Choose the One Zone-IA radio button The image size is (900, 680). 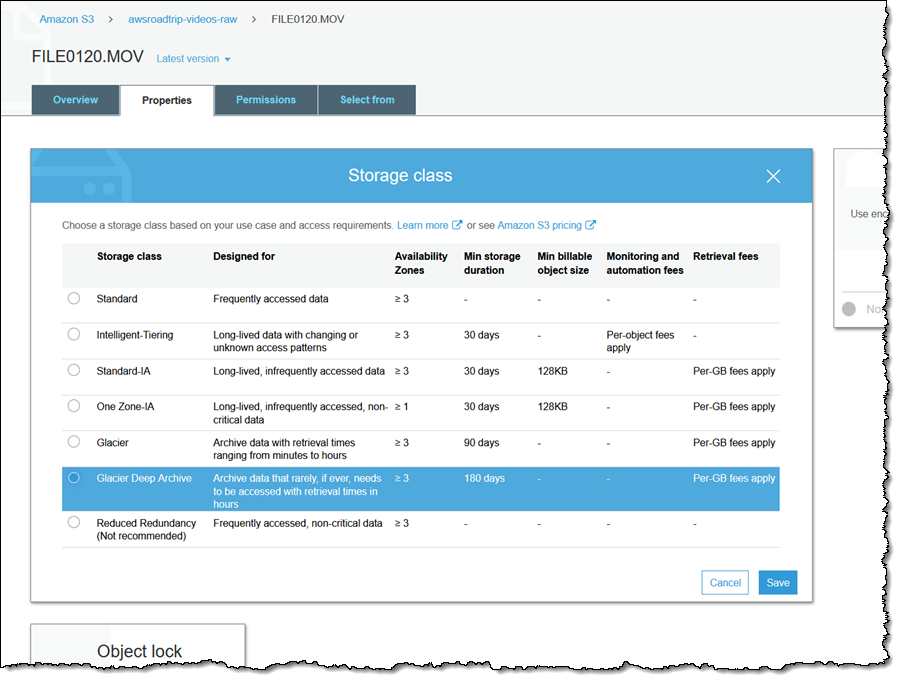tap(73, 406)
